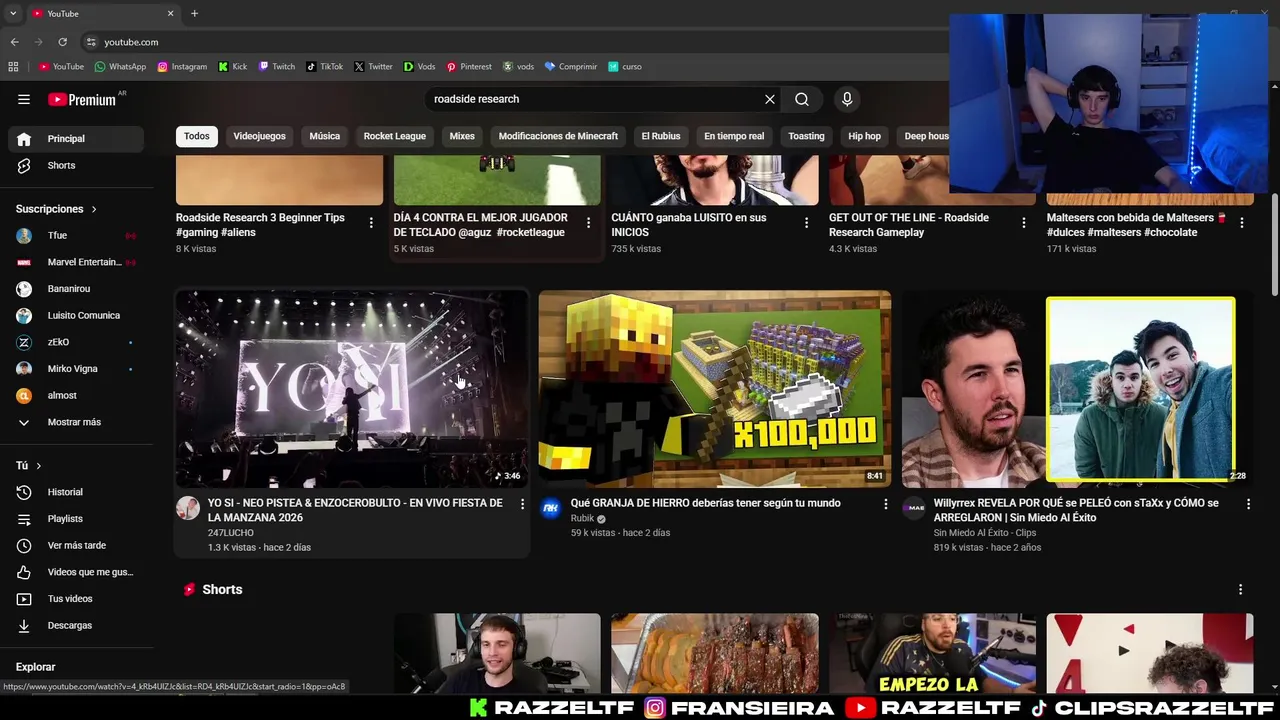Select the Hip hop filter chip
This screenshot has width=1280, height=720.
[865, 136]
